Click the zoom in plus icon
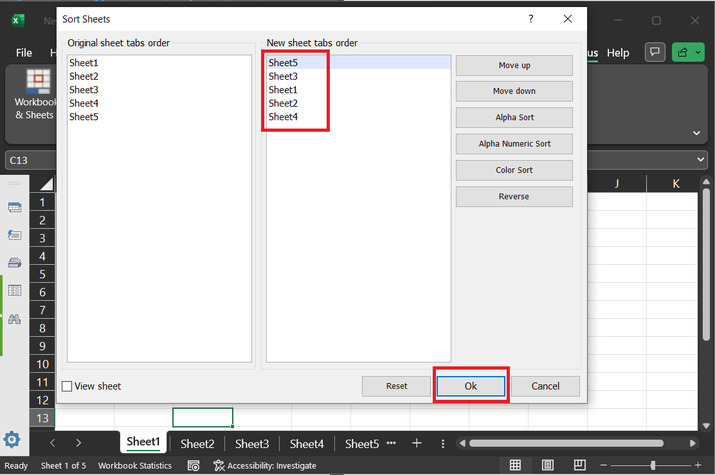 698,465
